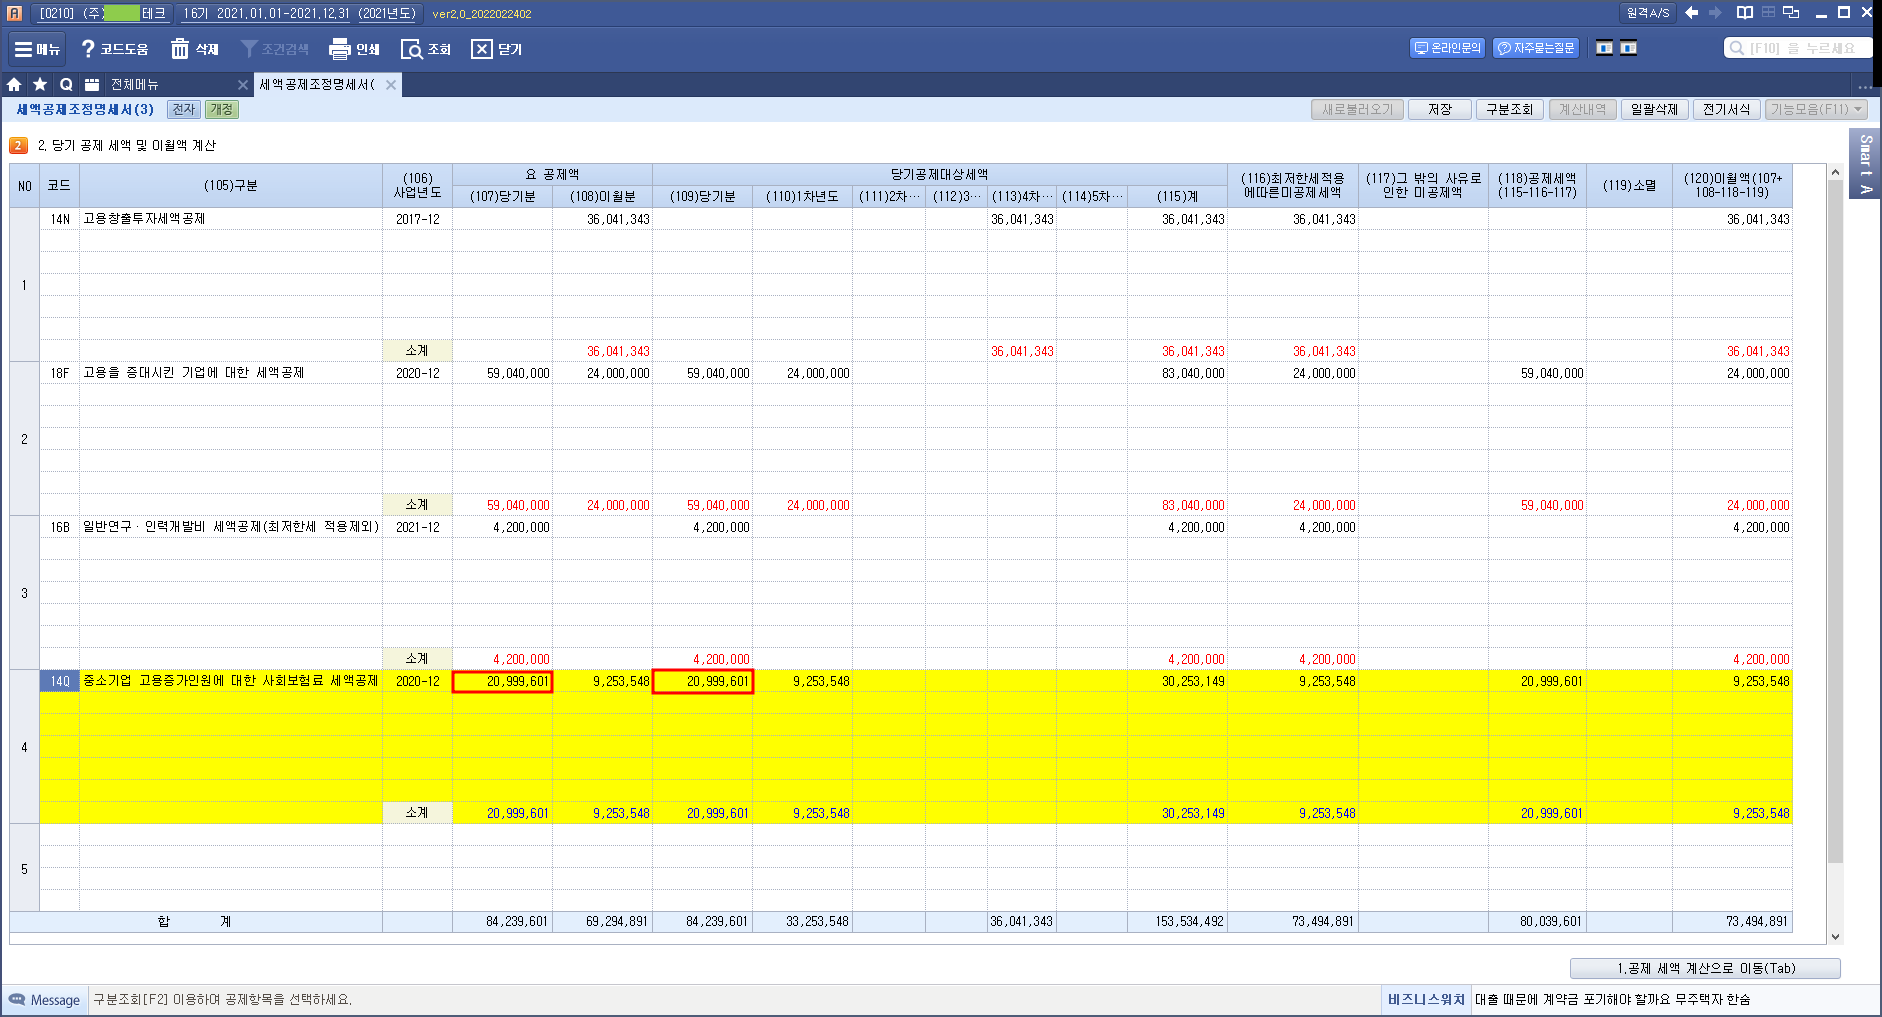This screenshot has width=1882, height=1017.
Task: Click the 인쇄 printer icon
Action: tap(340, 49)
